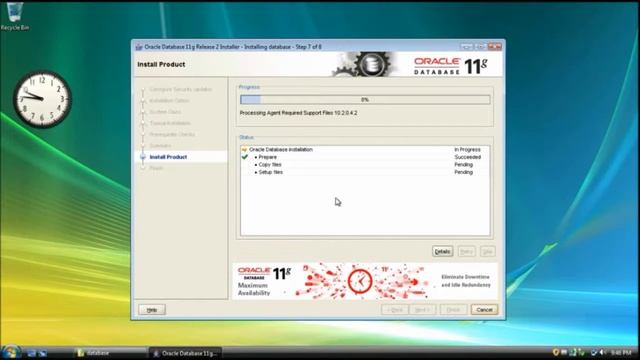Click the yellow security shield tray icon
This screenshot has width=640, height=360.
(555, 352)
